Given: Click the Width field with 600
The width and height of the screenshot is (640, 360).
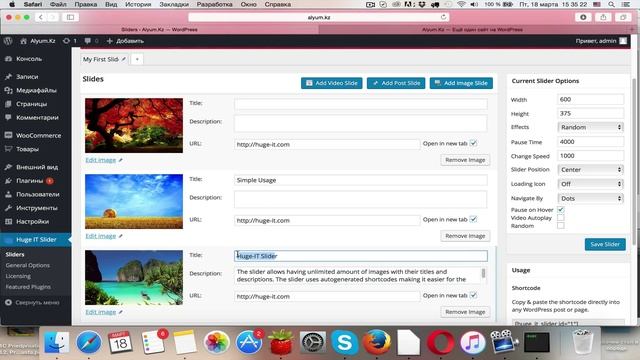Looking at the screenshot, I should [590, 99].
